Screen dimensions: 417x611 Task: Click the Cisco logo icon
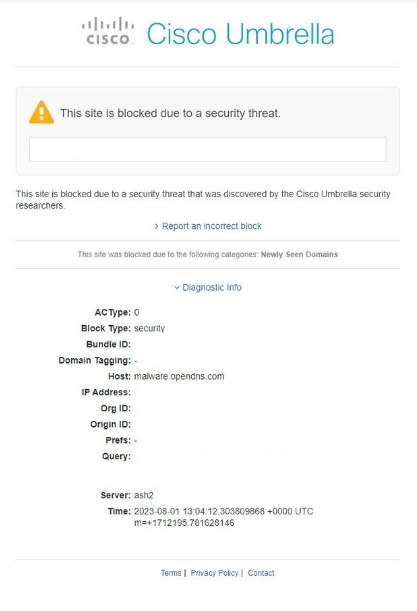point(108,31)
